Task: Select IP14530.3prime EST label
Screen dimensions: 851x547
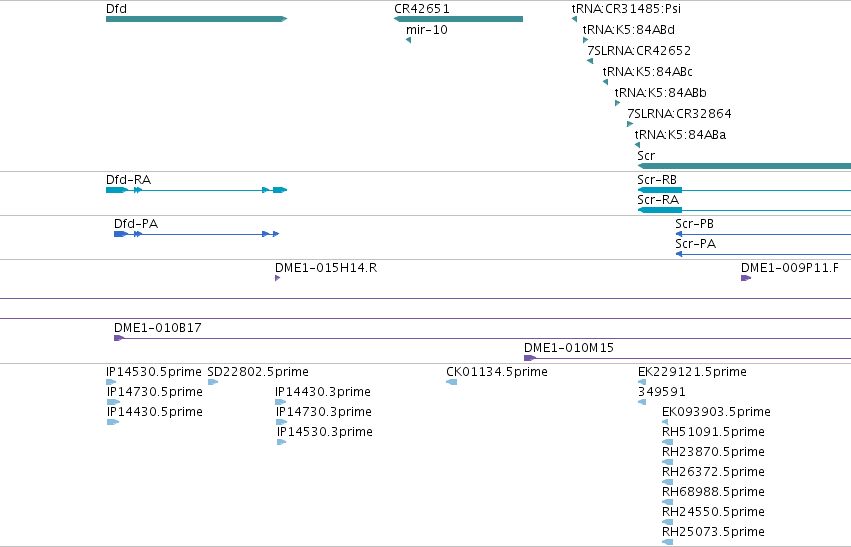Action: pos(325,432)
